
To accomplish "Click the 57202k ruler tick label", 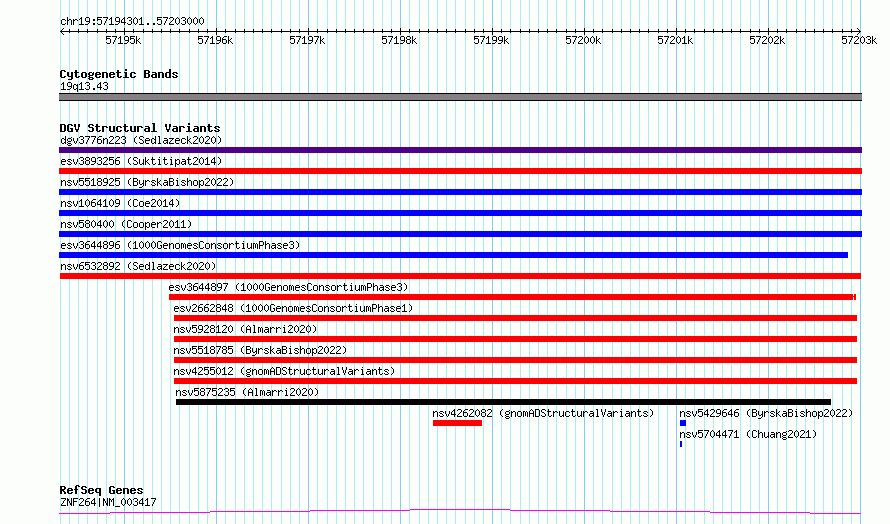I will 767,40.
